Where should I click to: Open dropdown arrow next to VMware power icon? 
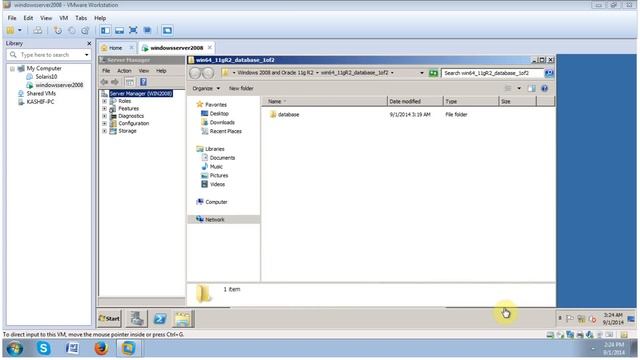(20, 30)
